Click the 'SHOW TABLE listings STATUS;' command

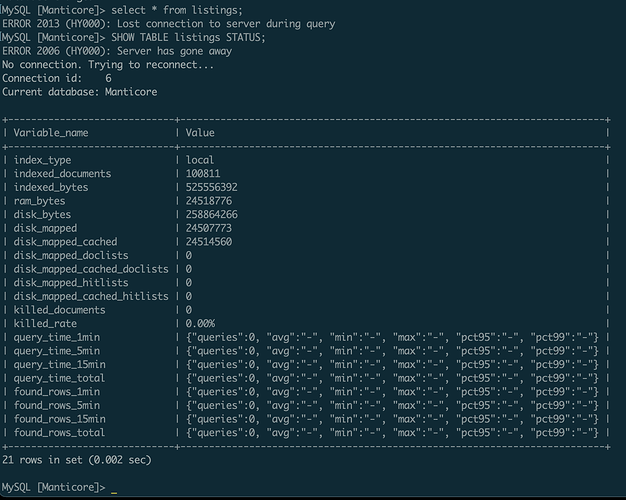188,38
